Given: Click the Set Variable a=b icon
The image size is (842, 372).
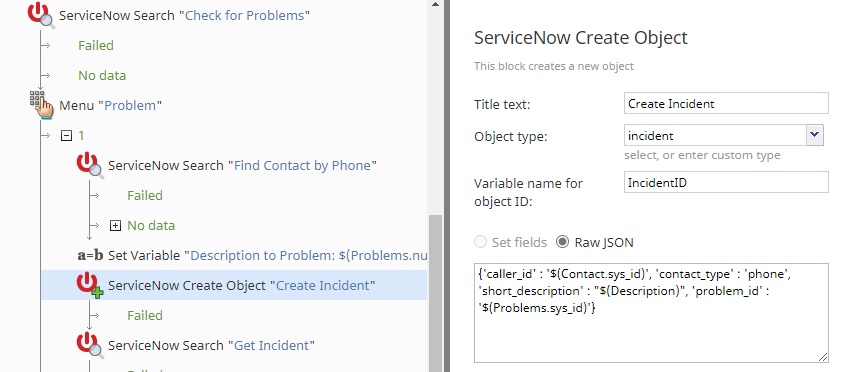Looking at the screenshot, I should click(90, 256).
